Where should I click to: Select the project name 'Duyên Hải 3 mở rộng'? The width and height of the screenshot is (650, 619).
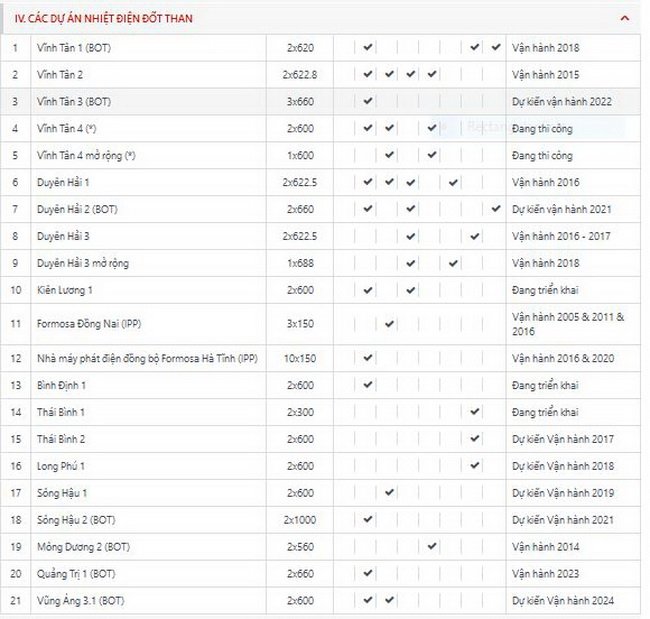(82, 263)
